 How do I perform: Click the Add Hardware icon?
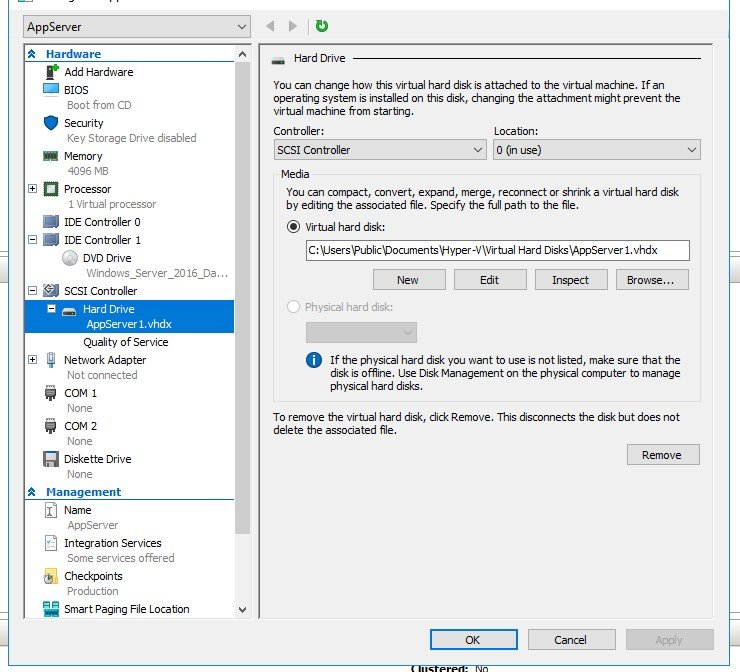pyautogui.click(x=51, y=72)
